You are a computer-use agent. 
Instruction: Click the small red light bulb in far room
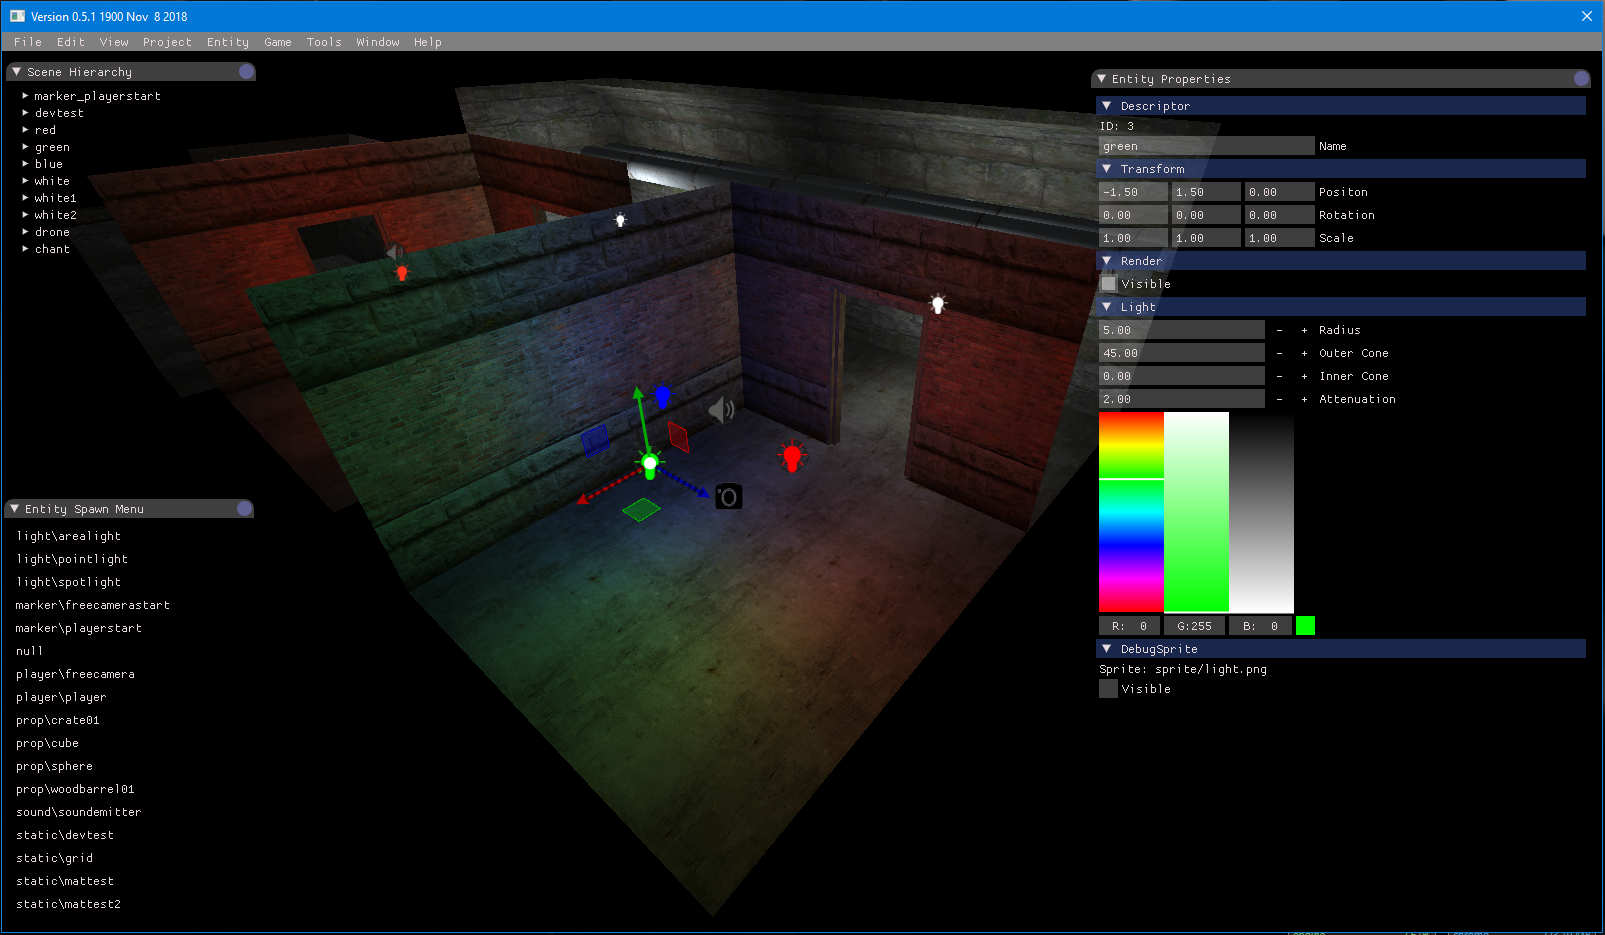pos(402,272)
